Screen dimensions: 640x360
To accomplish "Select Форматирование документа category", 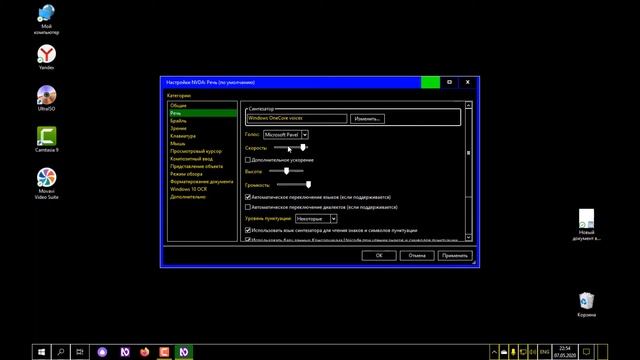I will (x=202, y=182).
